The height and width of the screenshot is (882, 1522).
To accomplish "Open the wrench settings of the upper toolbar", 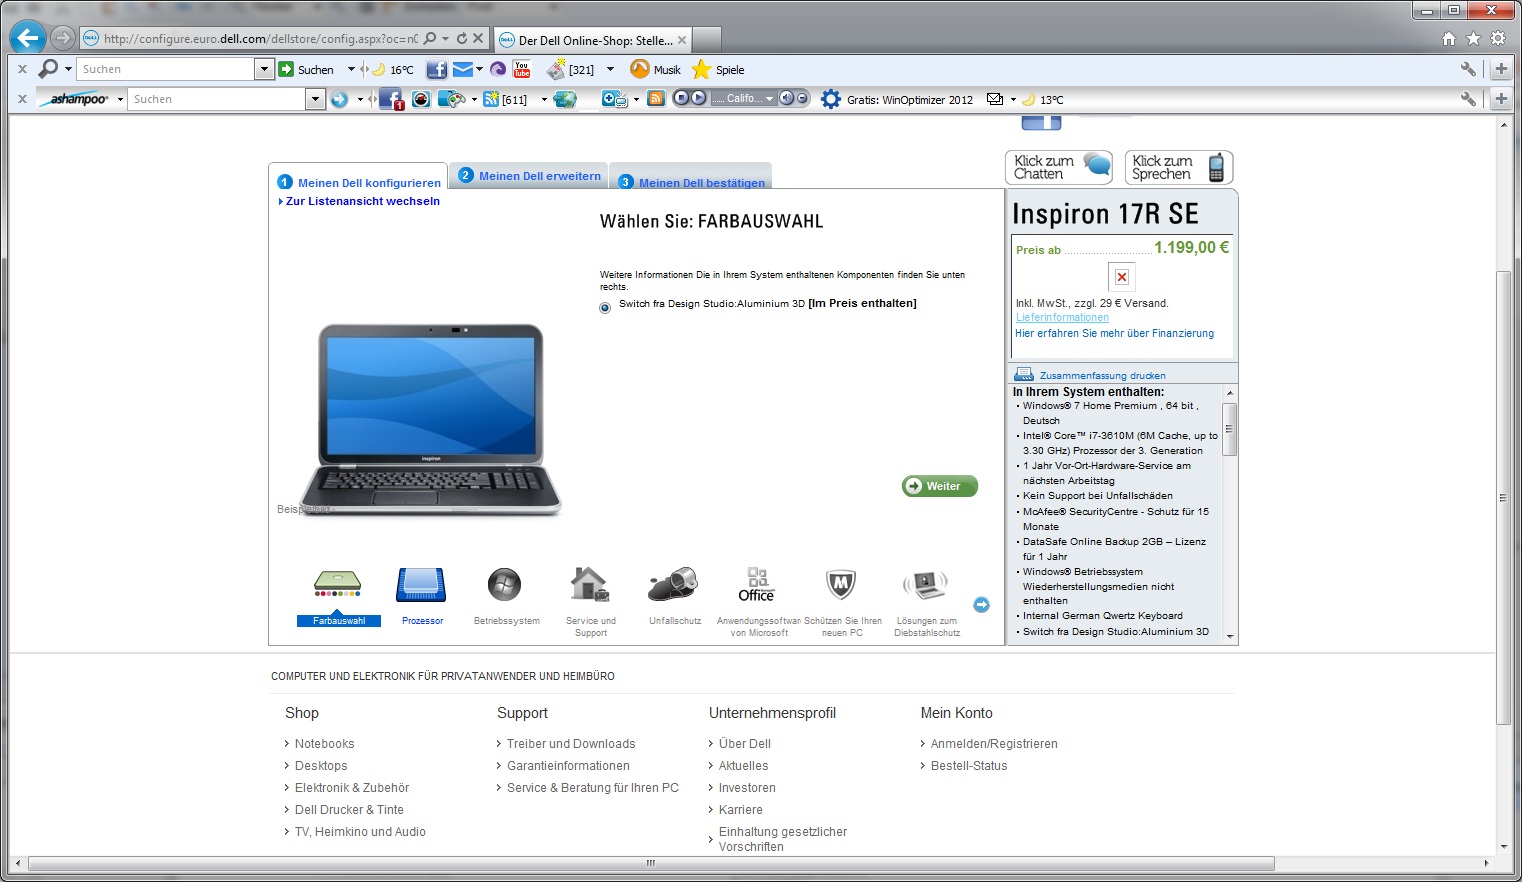I will tap(1468, 69).
